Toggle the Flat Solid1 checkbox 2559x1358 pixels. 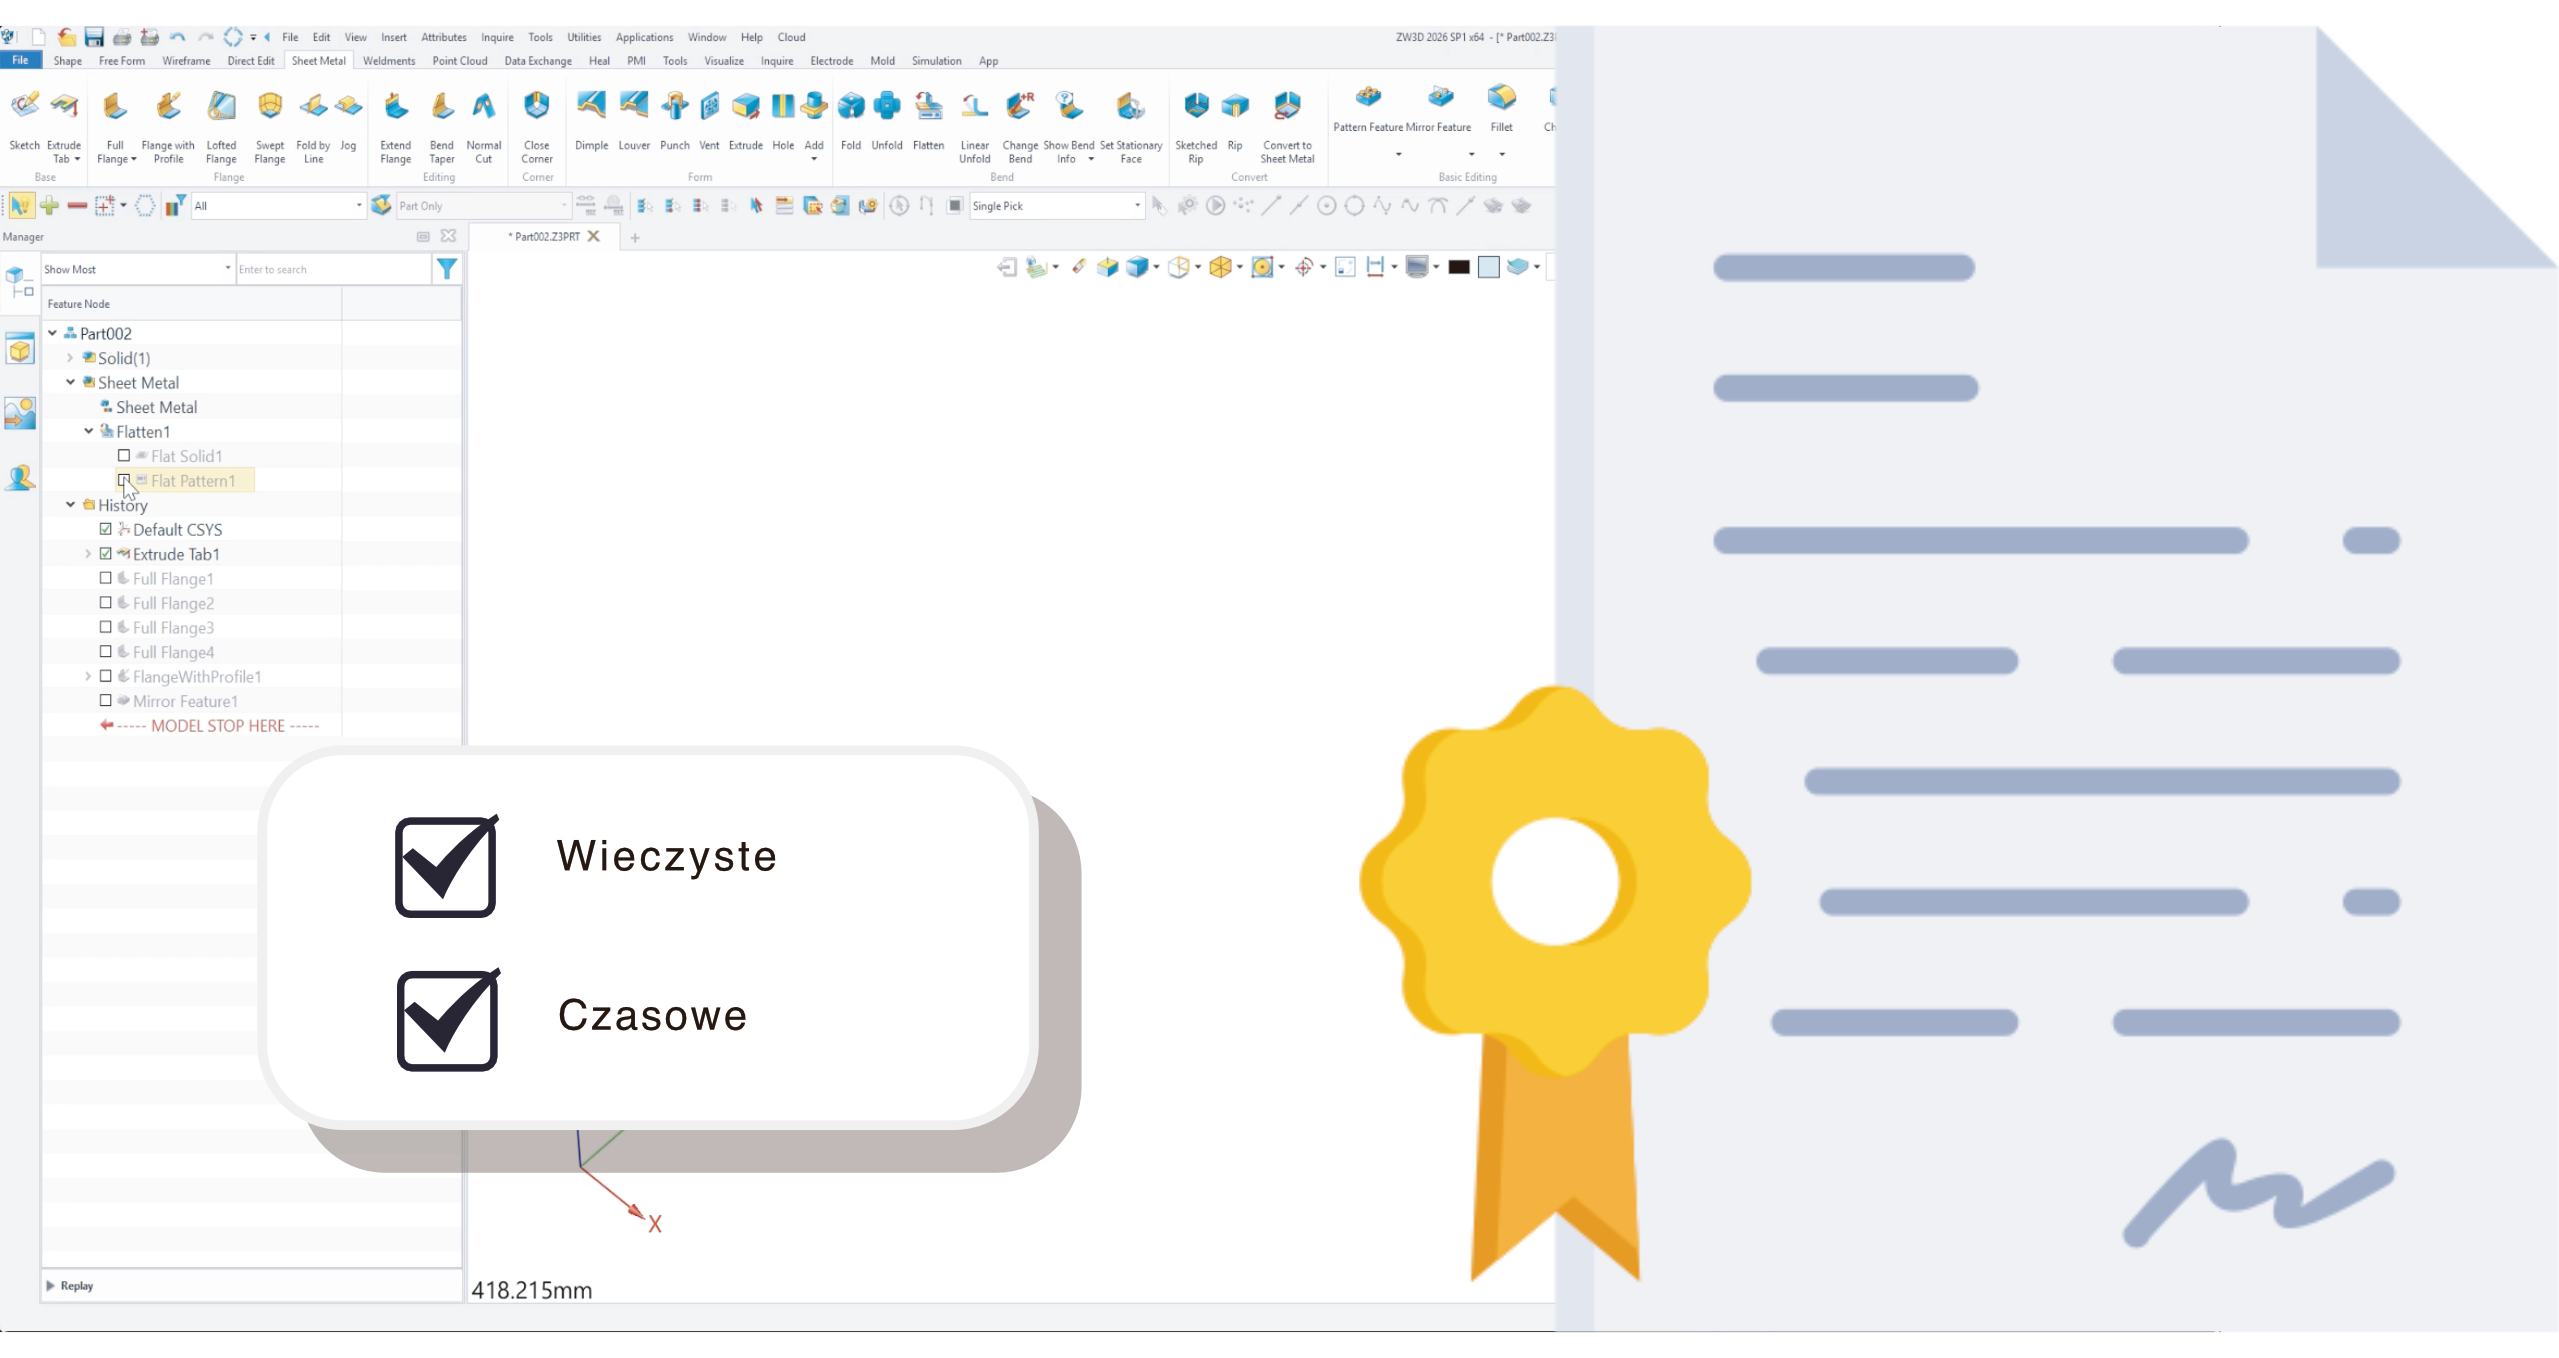(x=124, y=456)
